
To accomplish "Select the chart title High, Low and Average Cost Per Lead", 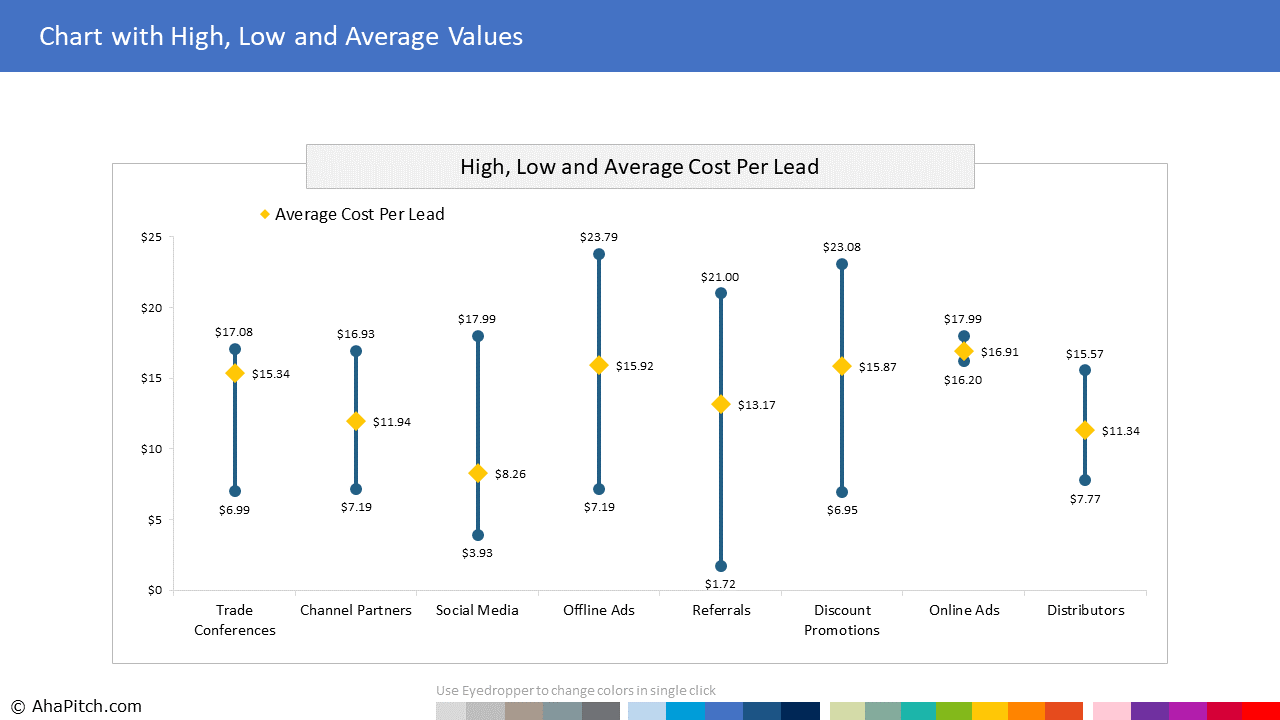I will tap(640, 167).
